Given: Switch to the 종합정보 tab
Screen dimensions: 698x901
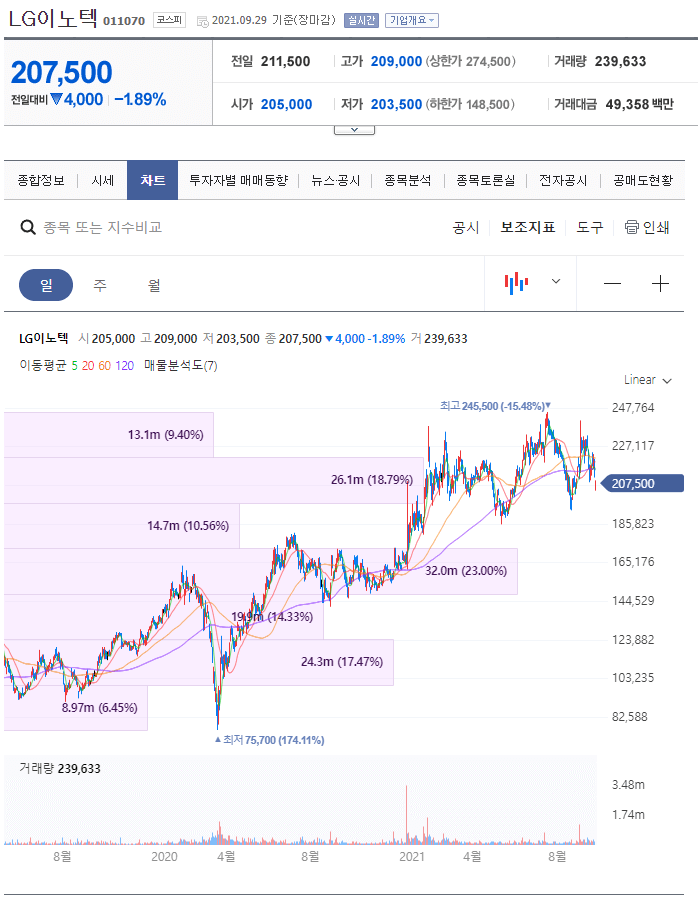Looking at the screenshot, I should tap(41, 180).
